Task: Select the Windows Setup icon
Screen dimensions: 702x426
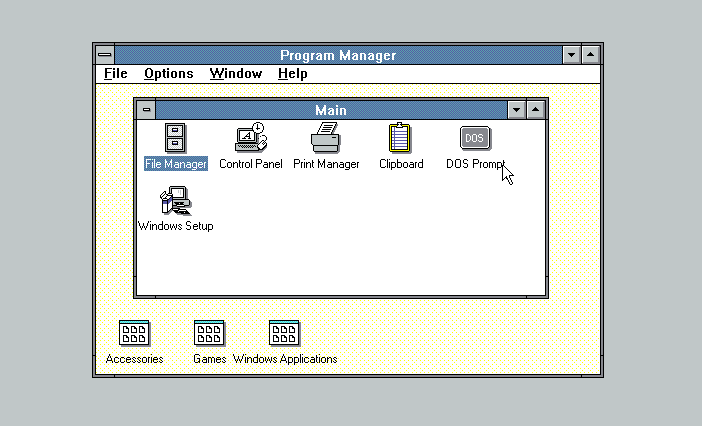Action: coord(175,201)
